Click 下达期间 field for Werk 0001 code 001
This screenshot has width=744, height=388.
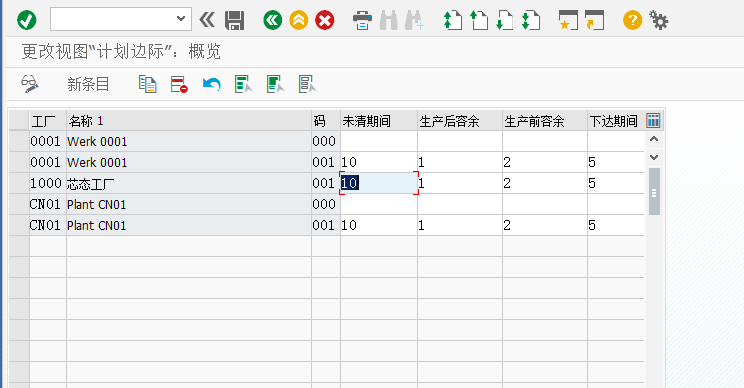(x=615, y=162)
